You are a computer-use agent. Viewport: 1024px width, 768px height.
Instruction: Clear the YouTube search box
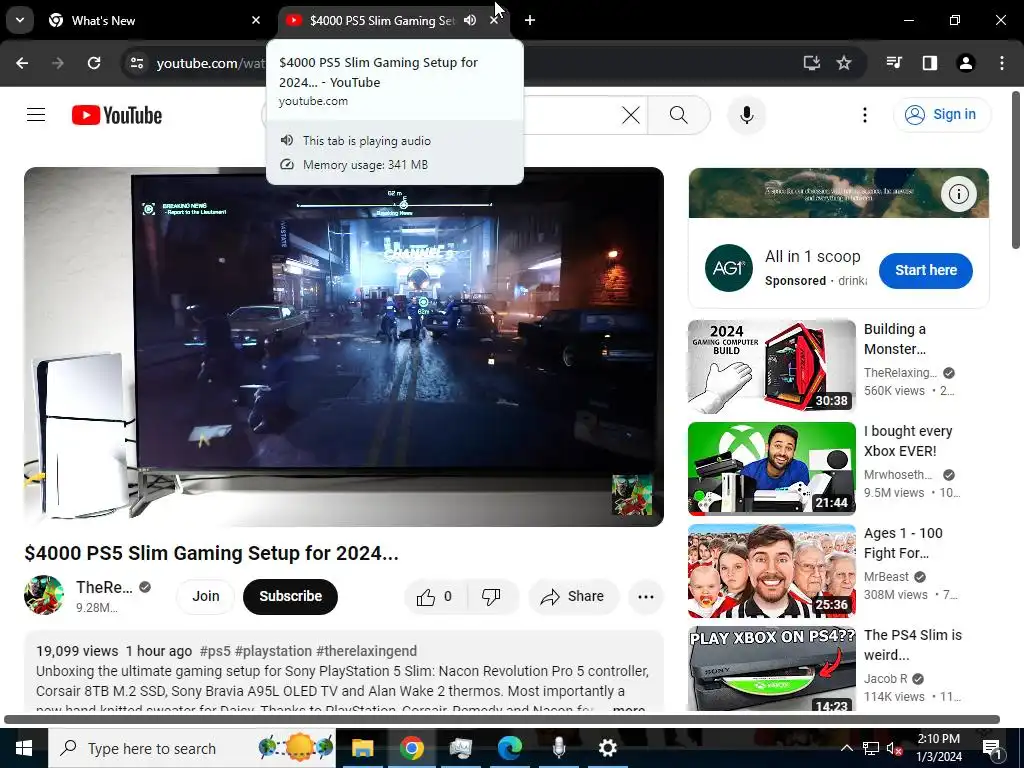[630, 116]
